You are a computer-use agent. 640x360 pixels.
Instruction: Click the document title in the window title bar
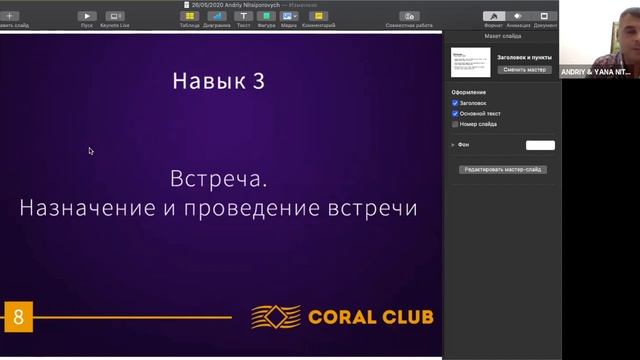[x=236, y=5]
